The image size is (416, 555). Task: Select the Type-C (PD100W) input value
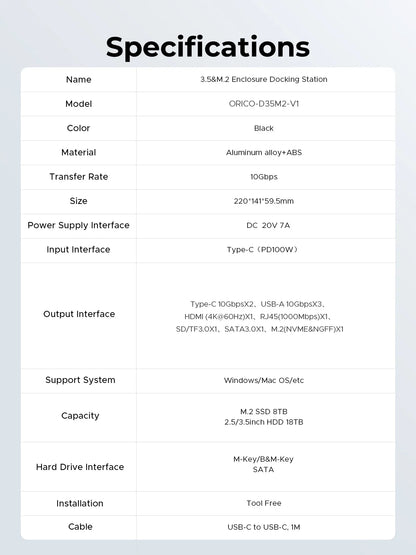pyautogui.click(x=262, y=250)
